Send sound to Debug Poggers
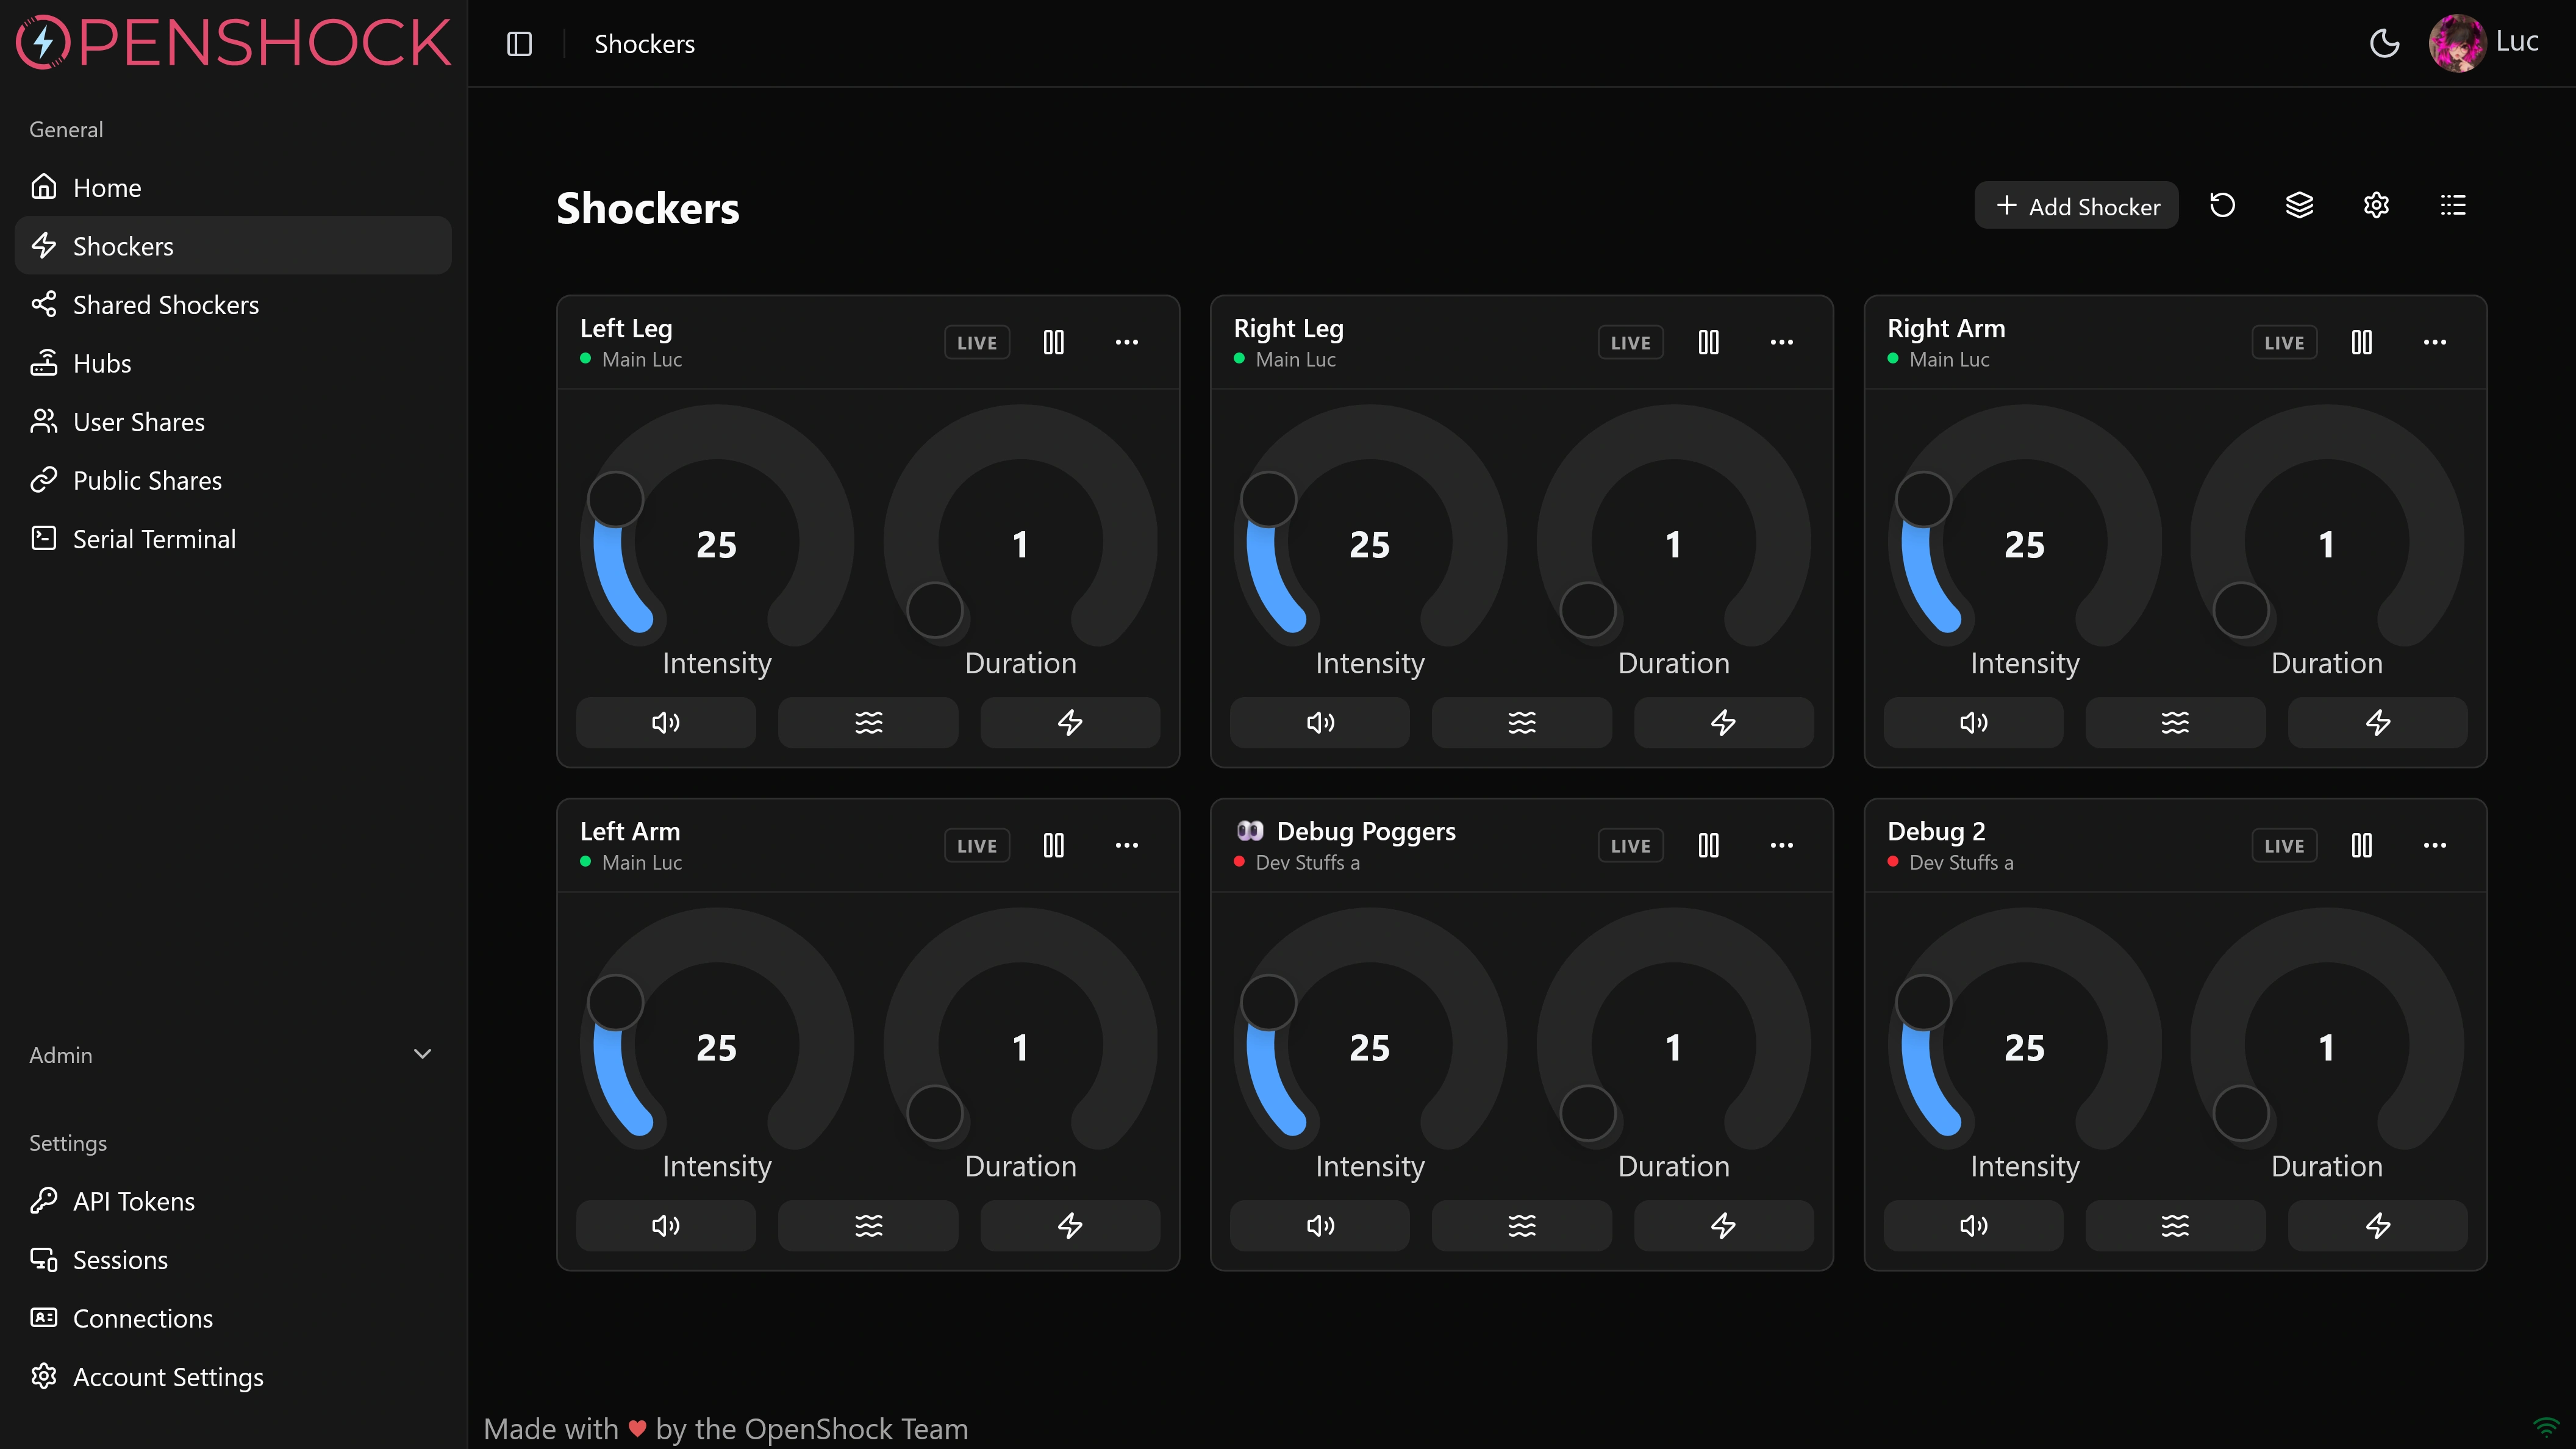Screen dimensions: 2576x1449 1320,1225
